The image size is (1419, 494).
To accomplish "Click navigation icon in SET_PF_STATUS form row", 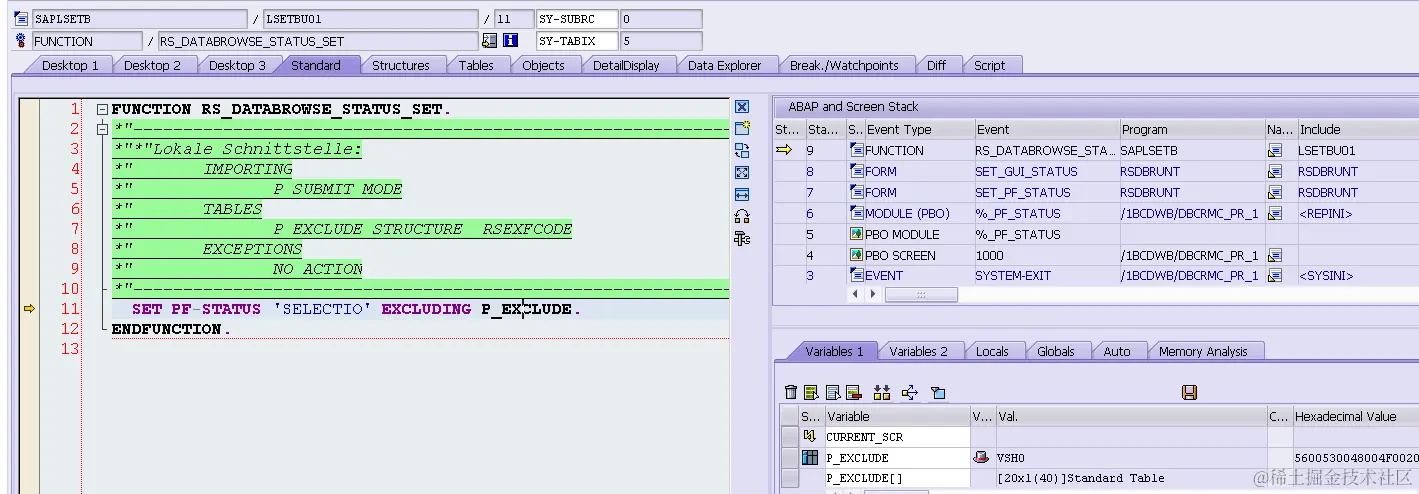I will tap(1275, 192).
